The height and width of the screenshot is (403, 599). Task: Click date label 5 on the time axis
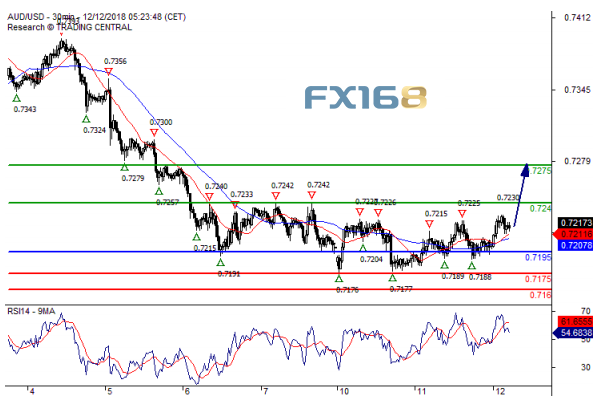pyautogui.click(x=109, y=392)
